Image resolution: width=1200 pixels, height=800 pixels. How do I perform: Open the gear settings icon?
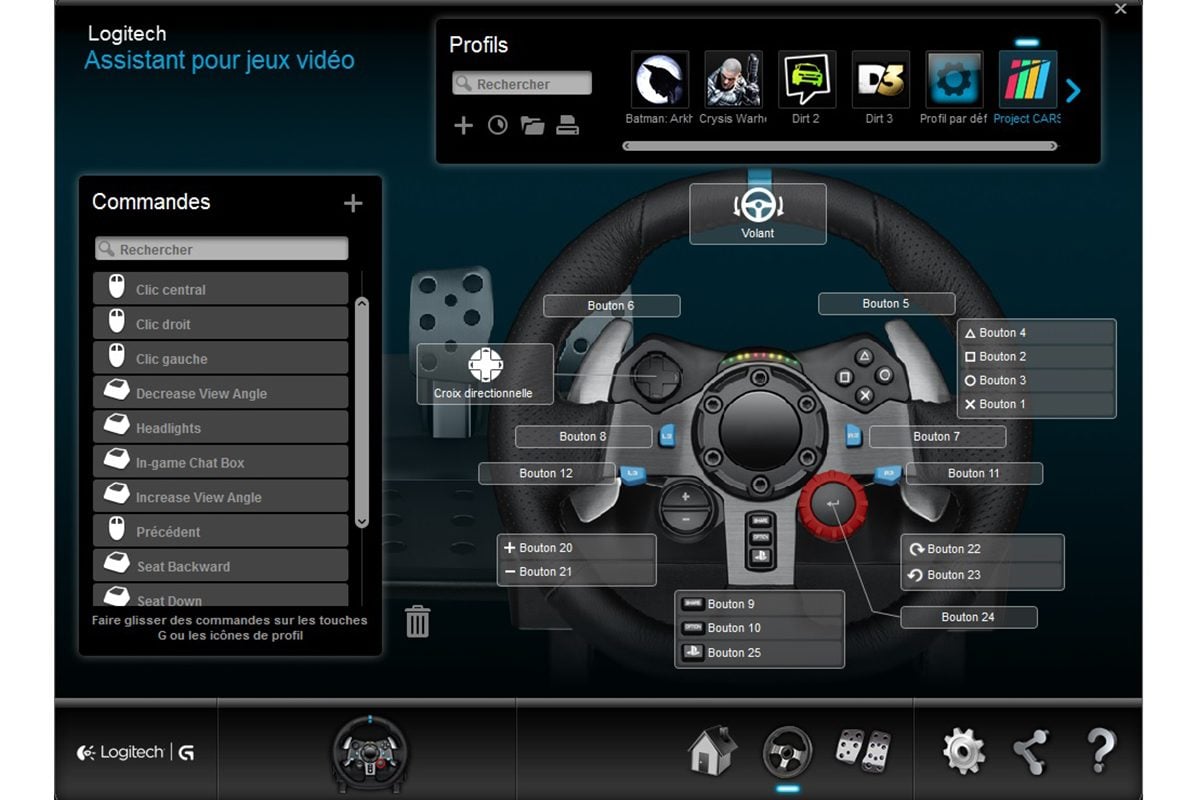tap(964, 750)
